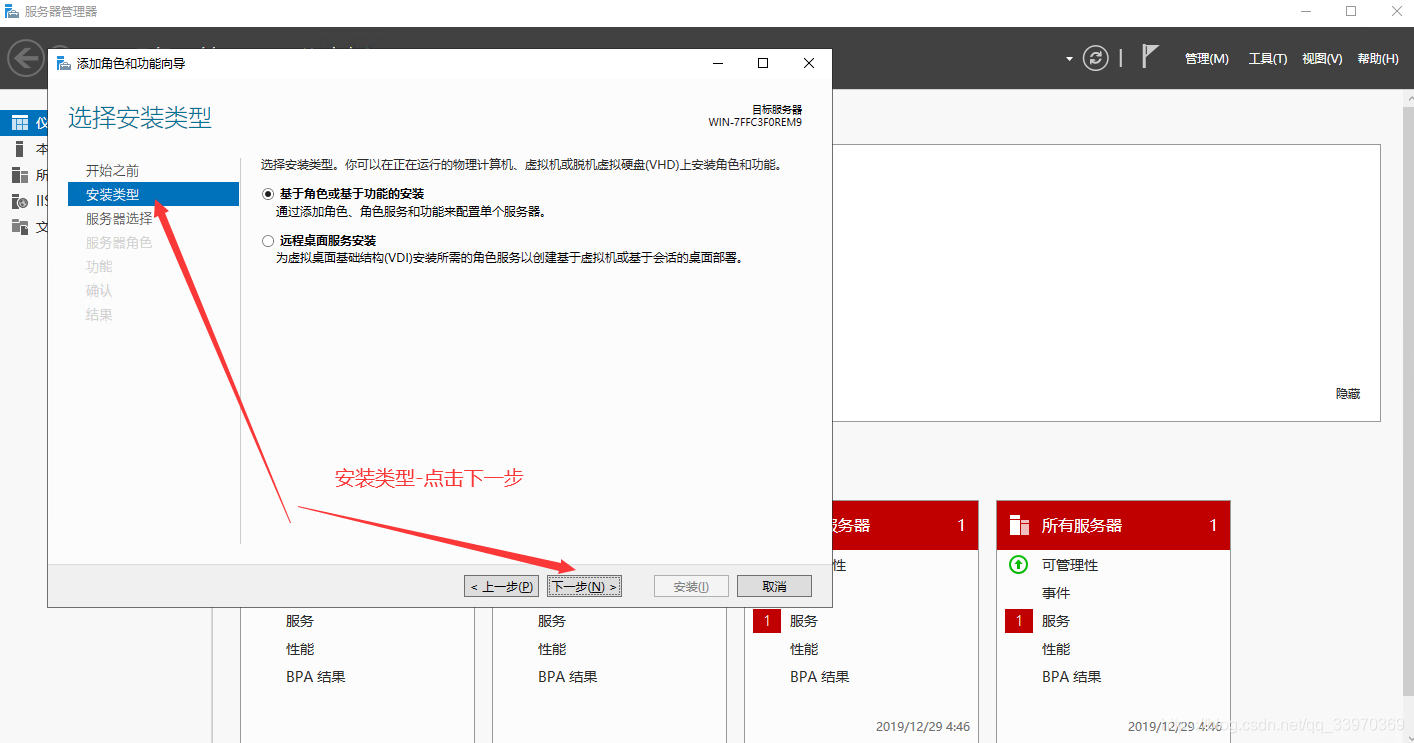Click the 所有服务器 tile header
The image size is (1414, 743).
coord(1113,525)
